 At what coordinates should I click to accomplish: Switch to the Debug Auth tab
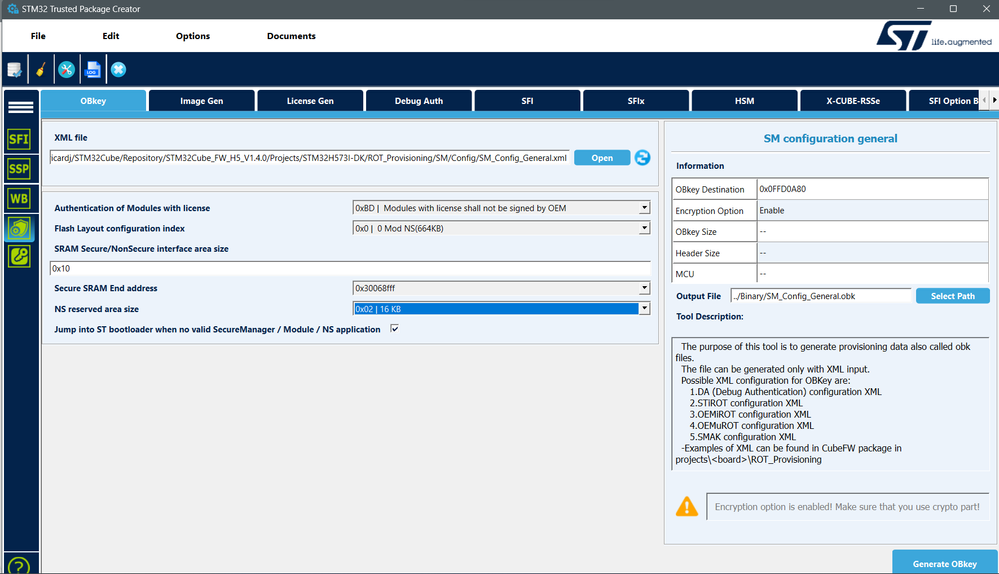coord(419,101)
